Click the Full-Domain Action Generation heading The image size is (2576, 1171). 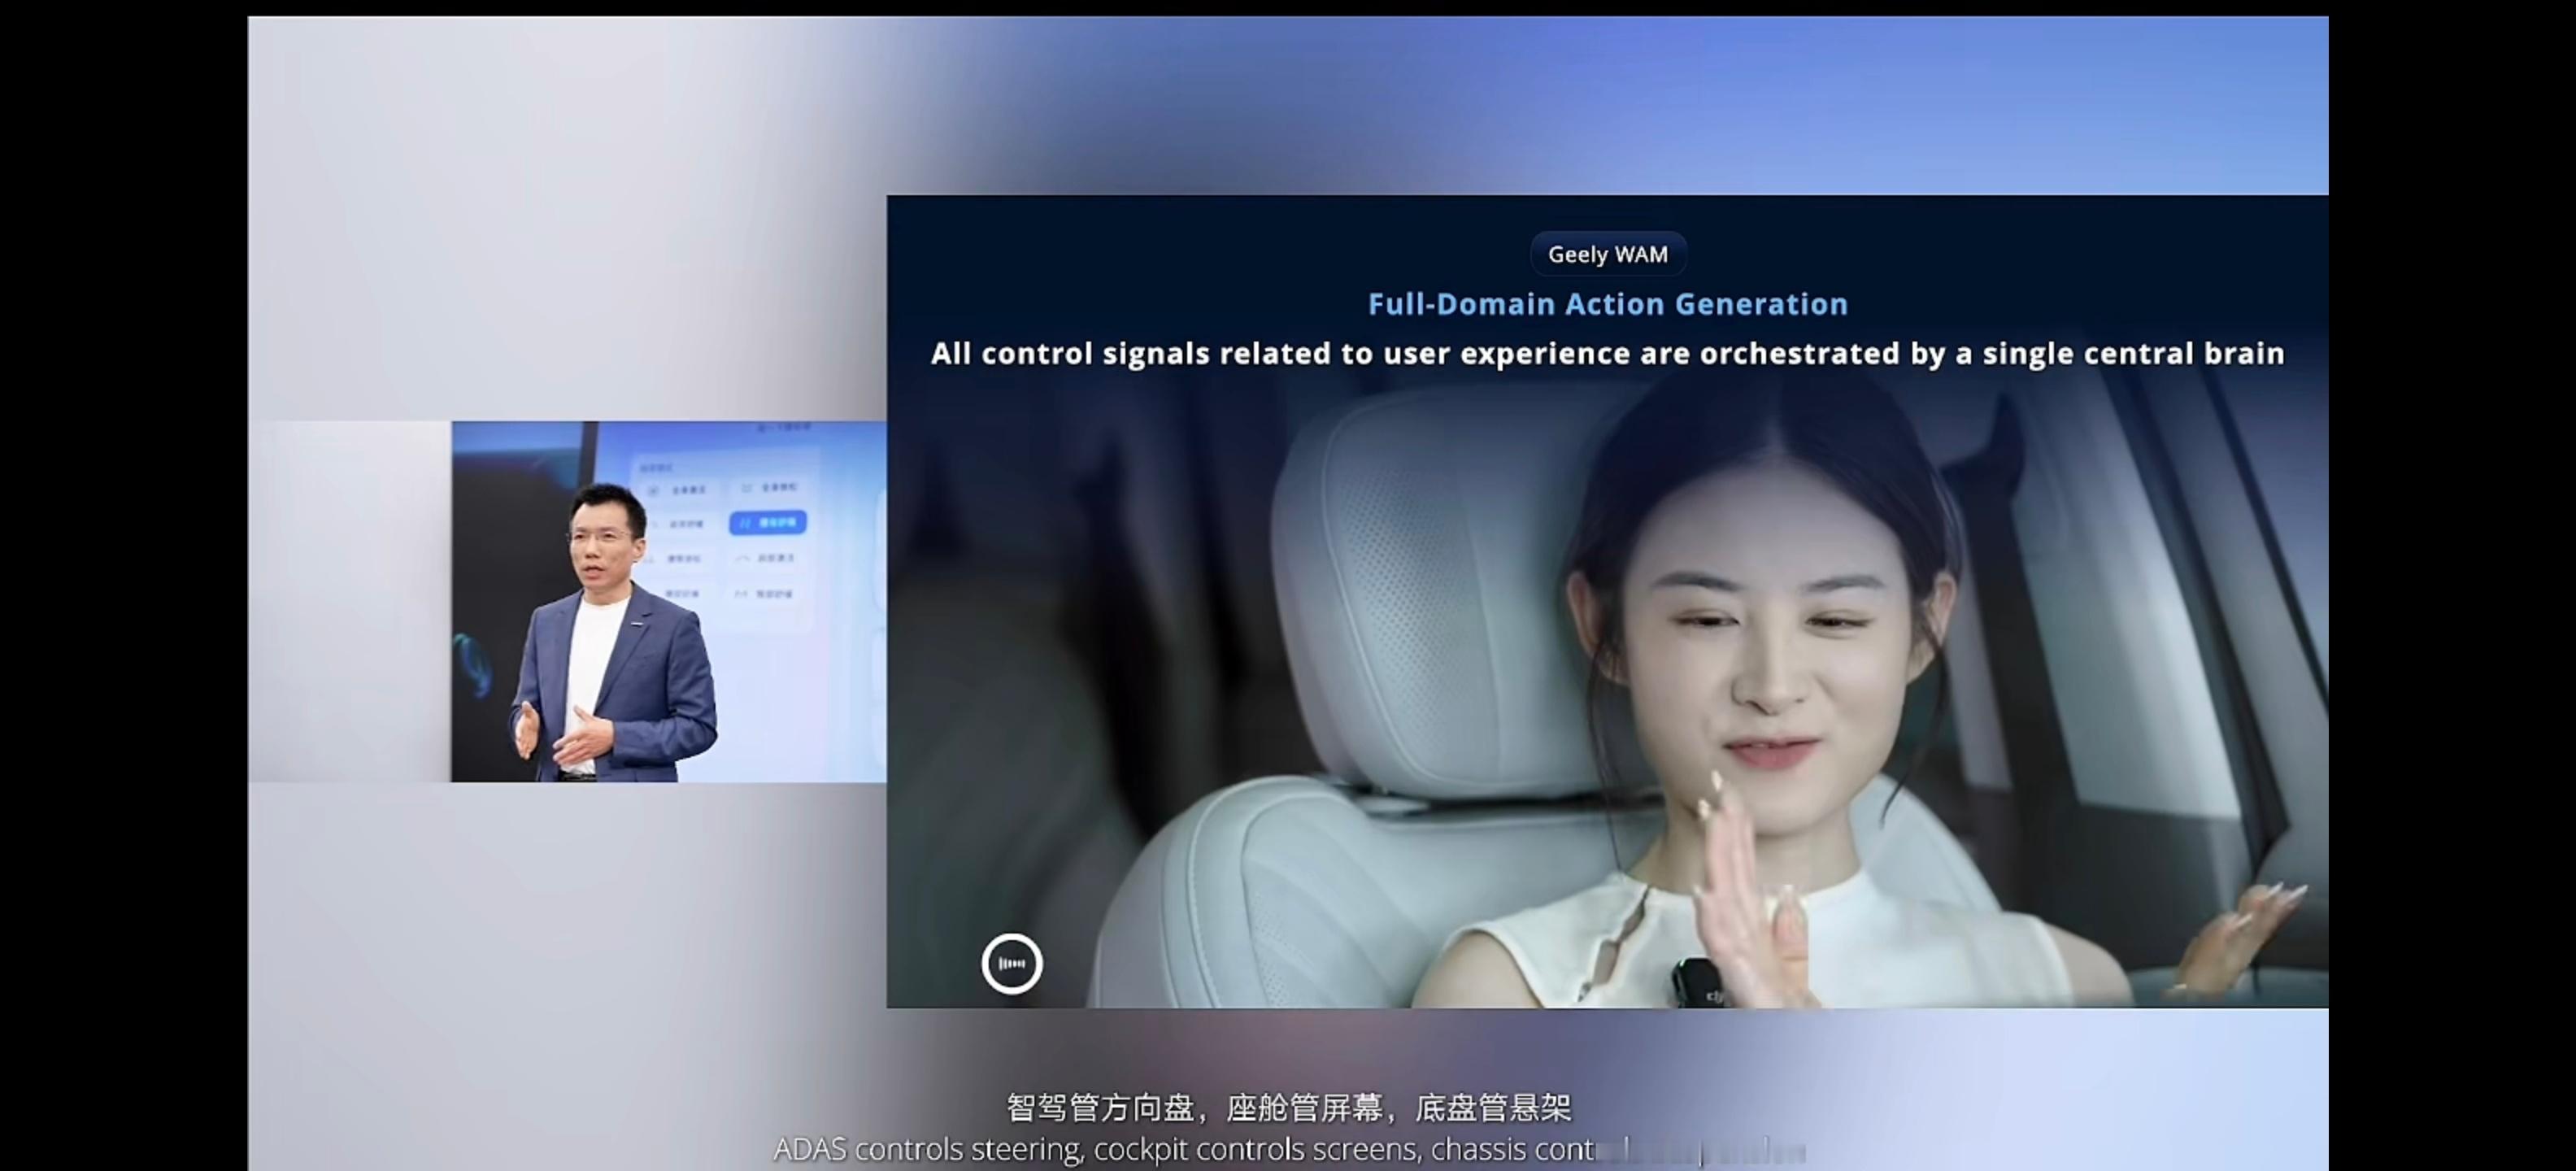click(x=1607, y=304)
